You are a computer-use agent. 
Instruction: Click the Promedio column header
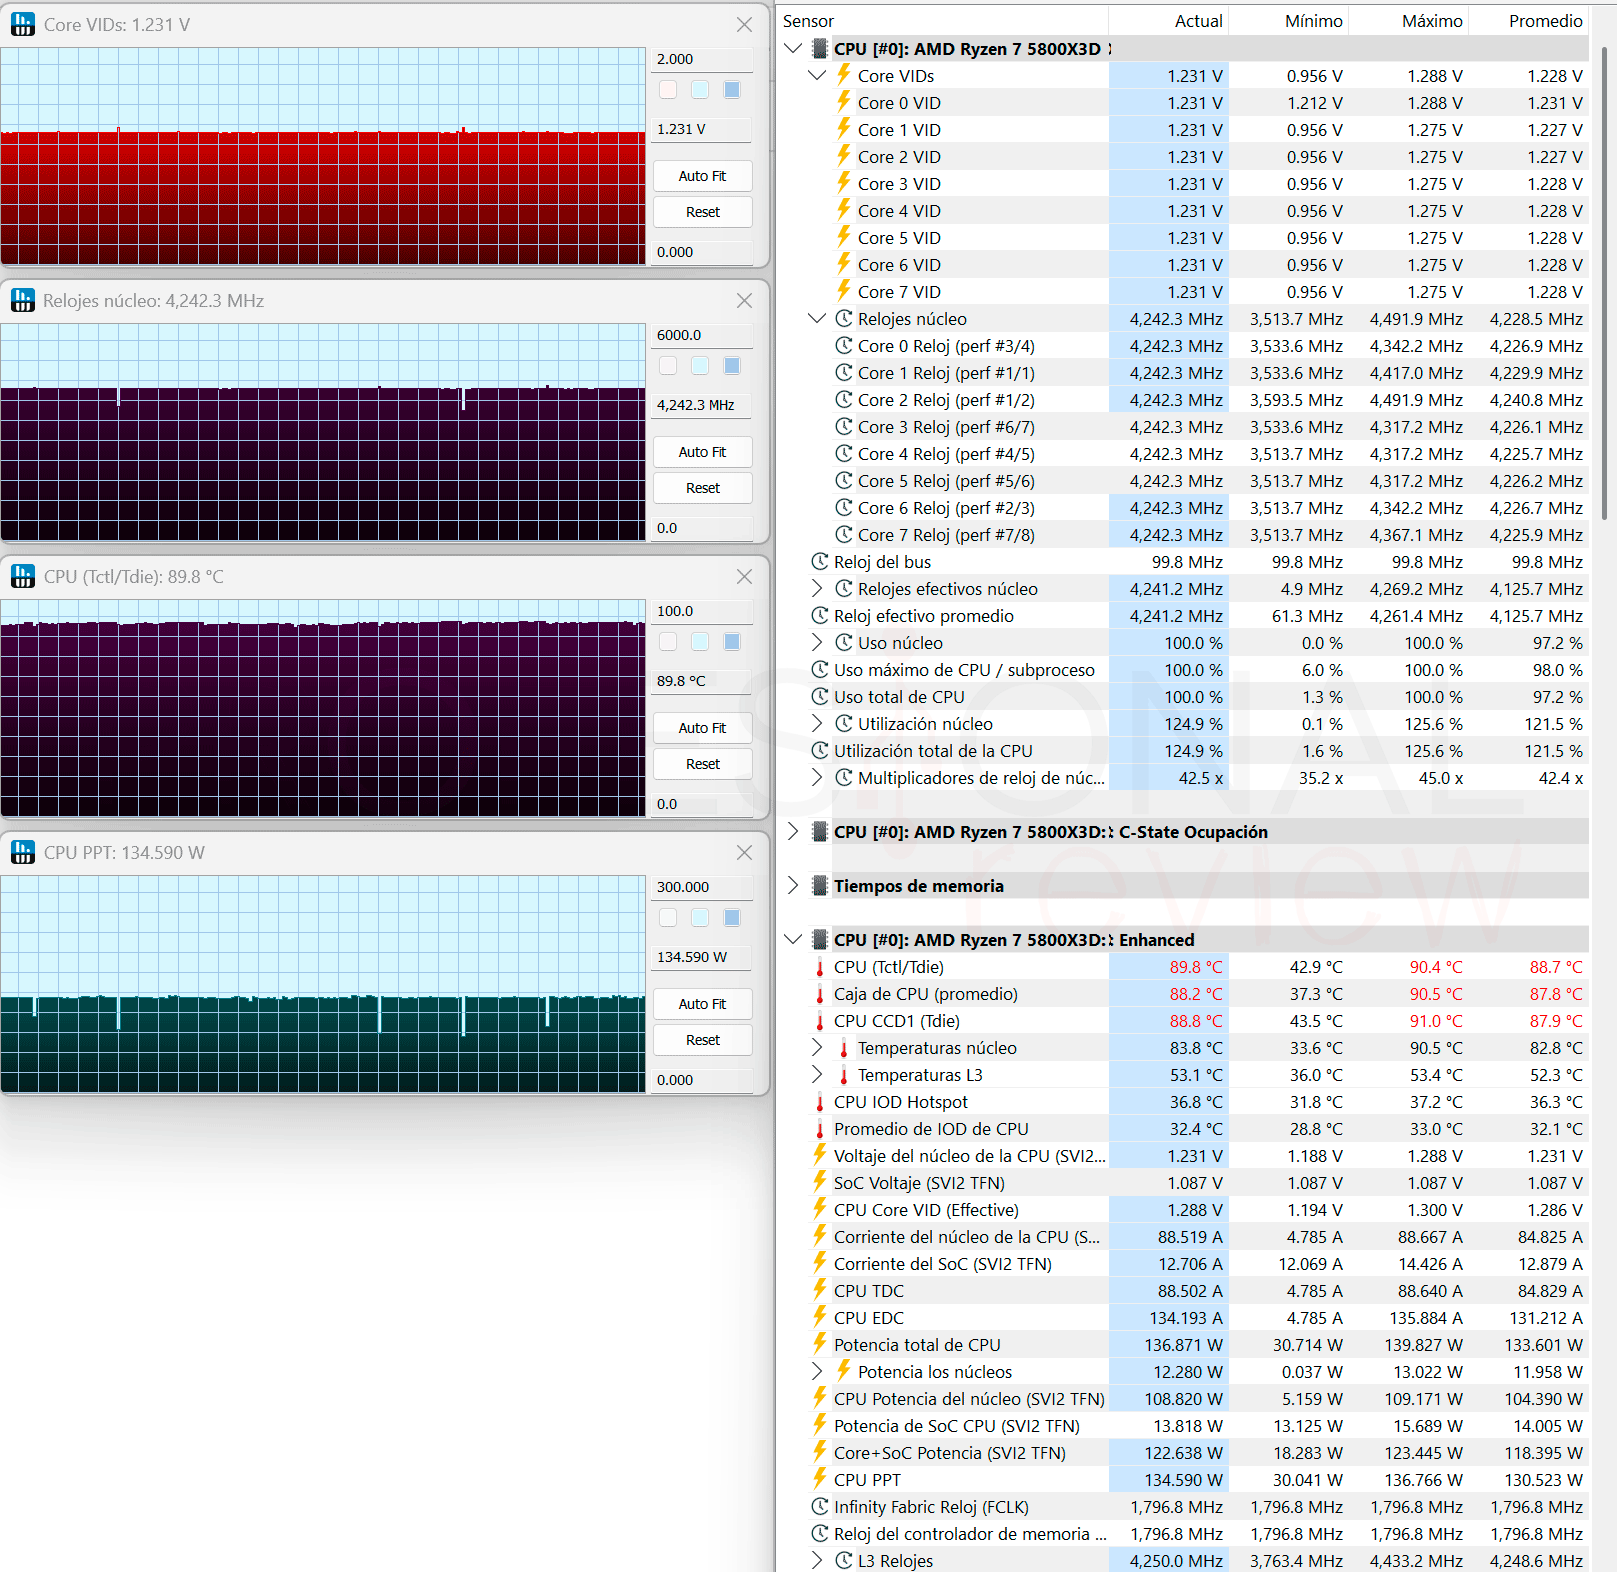tap(1528, 21)
